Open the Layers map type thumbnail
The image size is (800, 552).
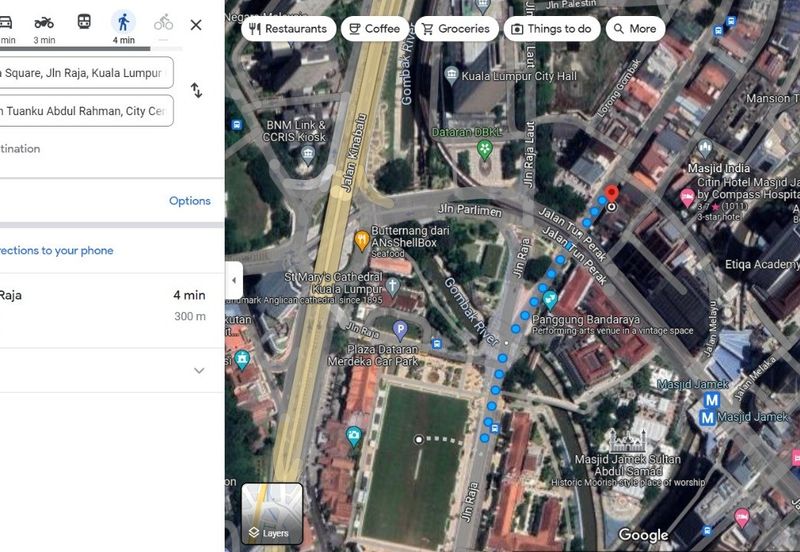click(272, 513)
